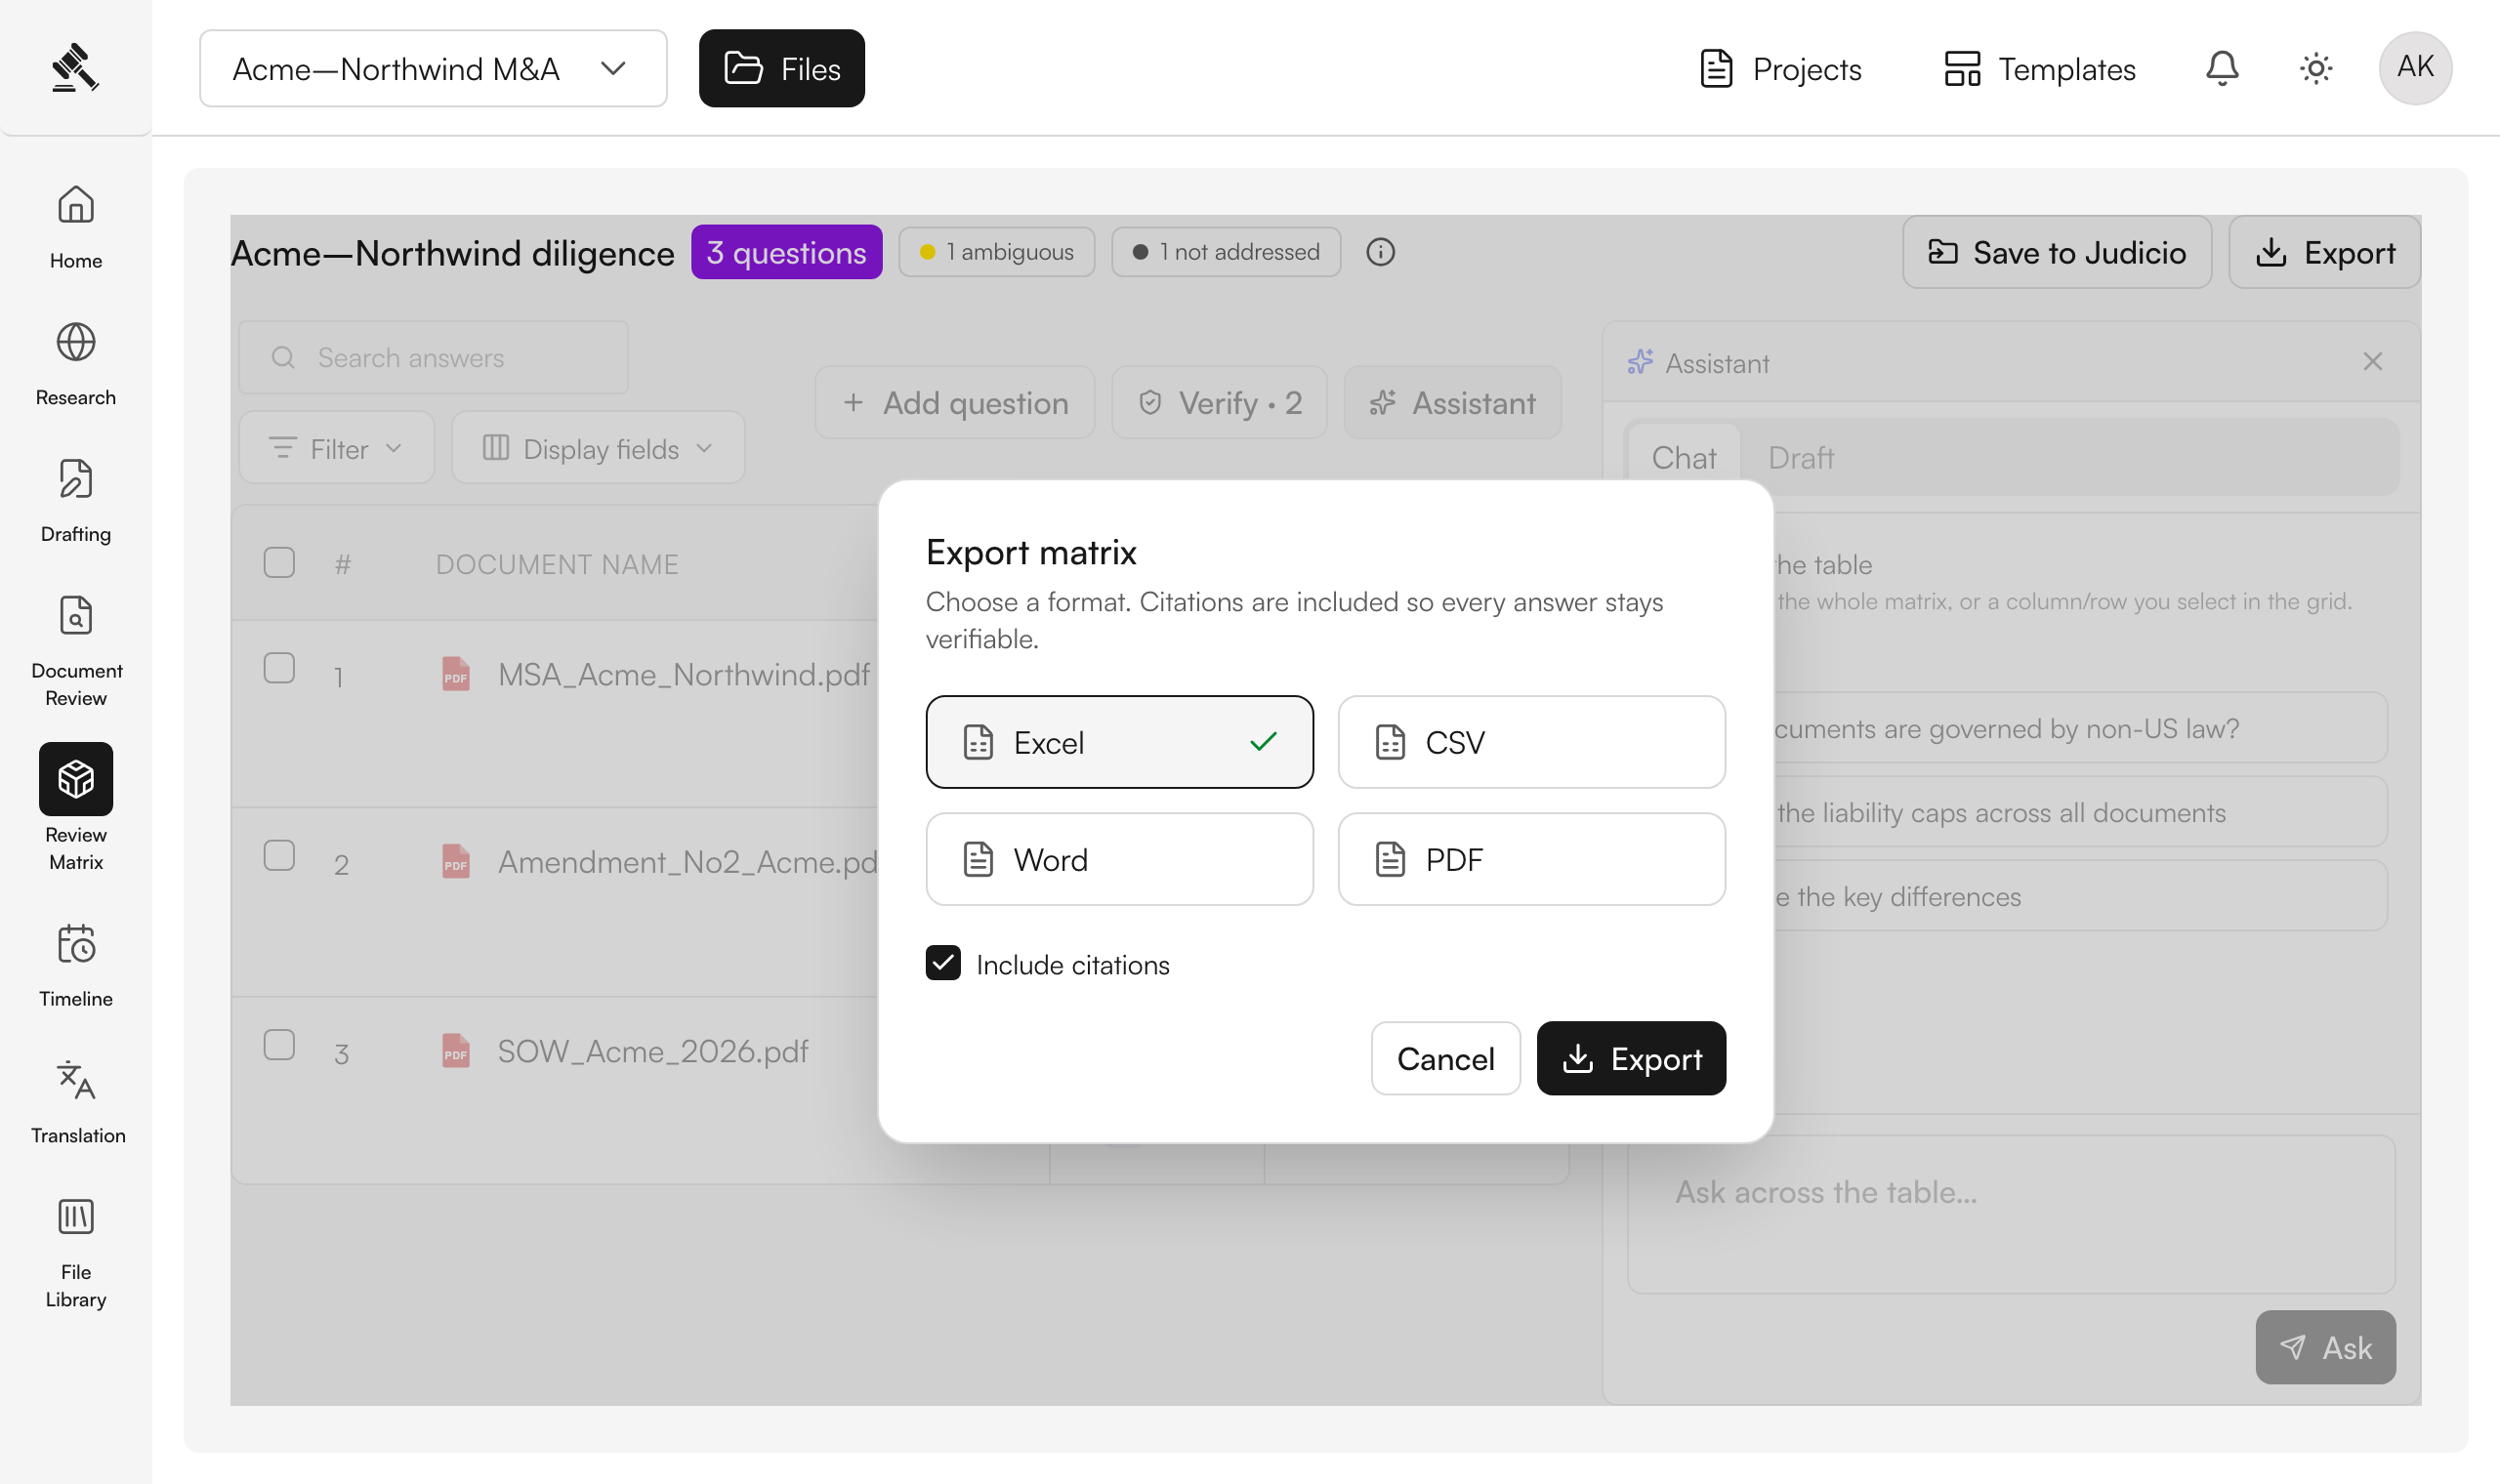Go to Drafting in the sidebar

[76, 500]
